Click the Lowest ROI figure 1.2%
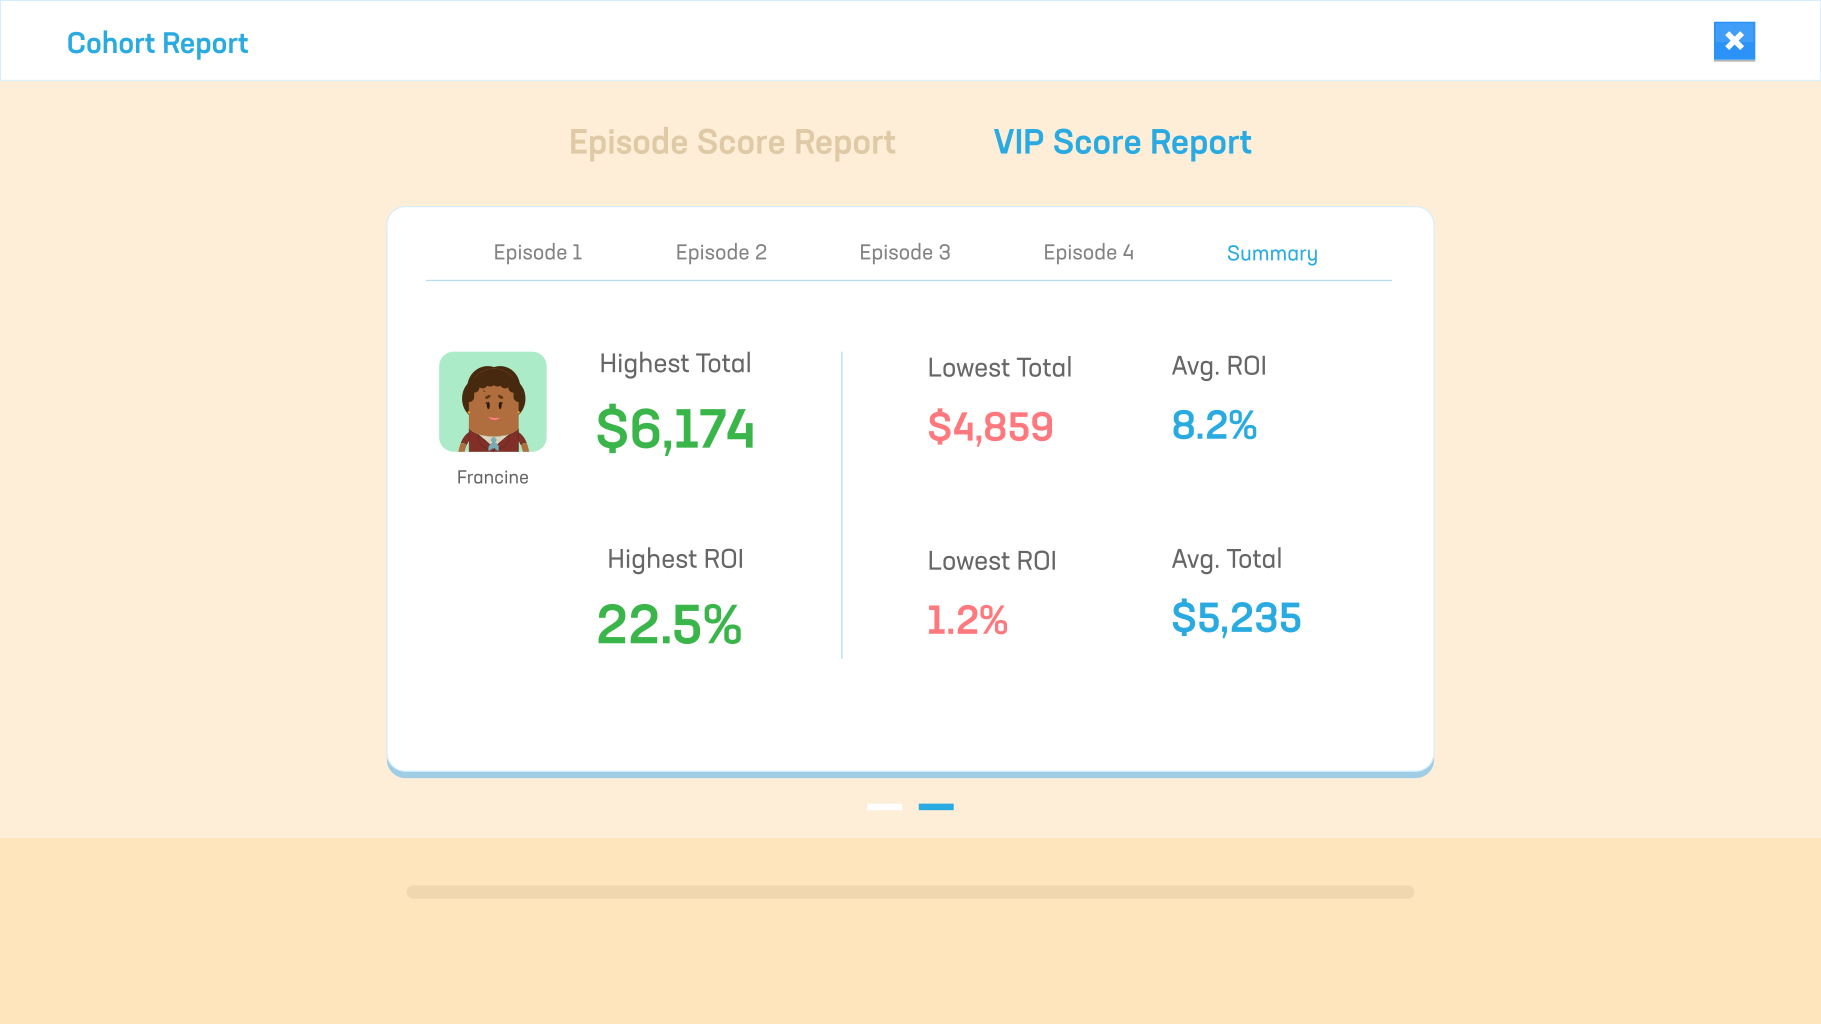This screenshot has height=1024, width=1821. 967,620
